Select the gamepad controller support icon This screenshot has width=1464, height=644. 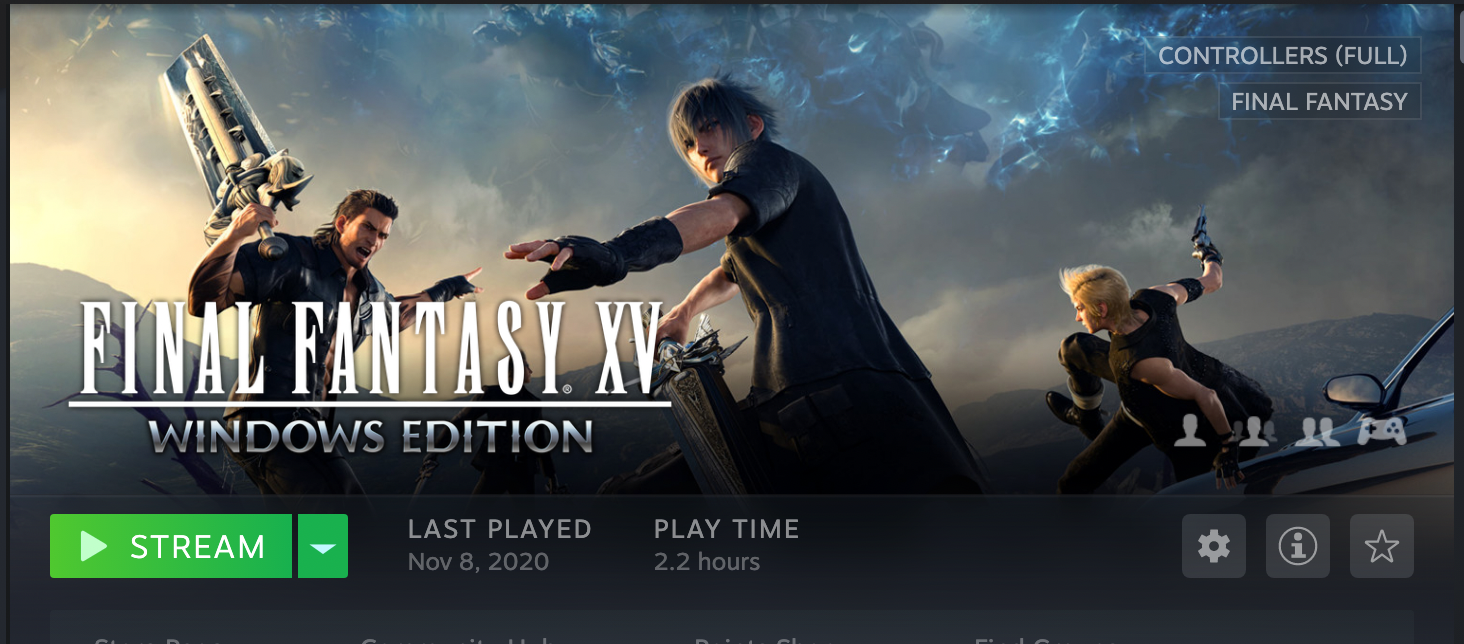[1382, 431]
